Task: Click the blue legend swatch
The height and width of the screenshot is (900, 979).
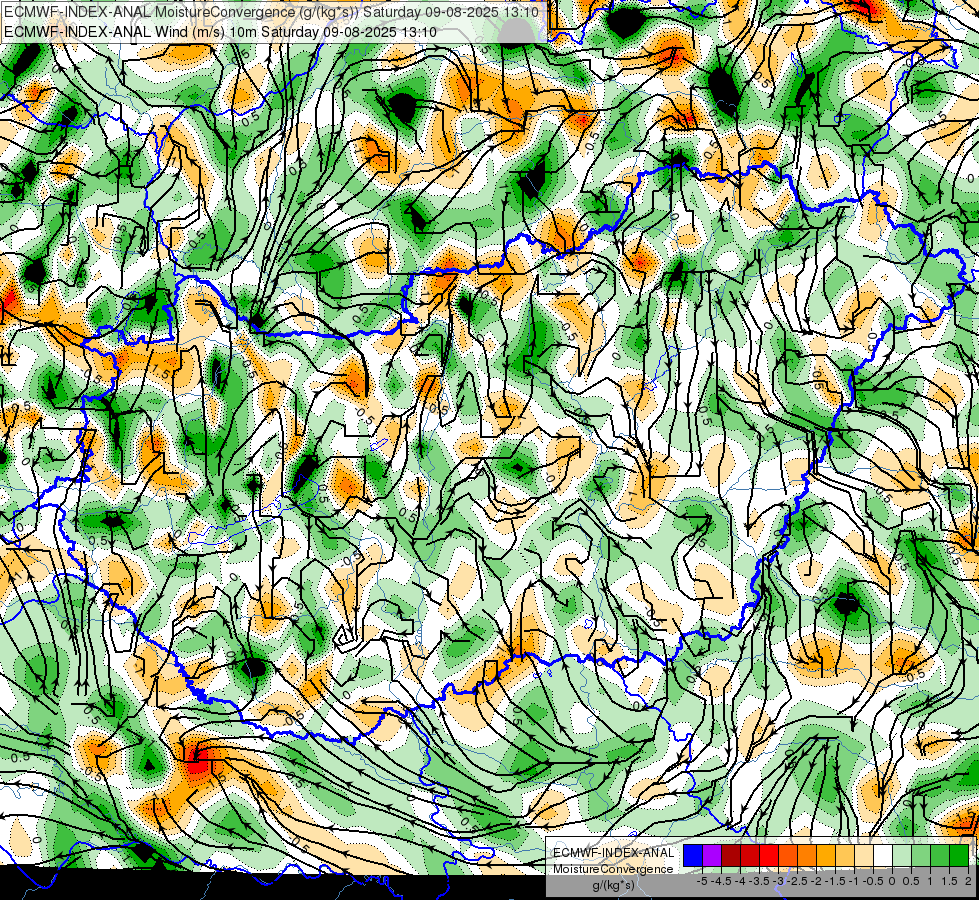Action: (x=693, y=856)
